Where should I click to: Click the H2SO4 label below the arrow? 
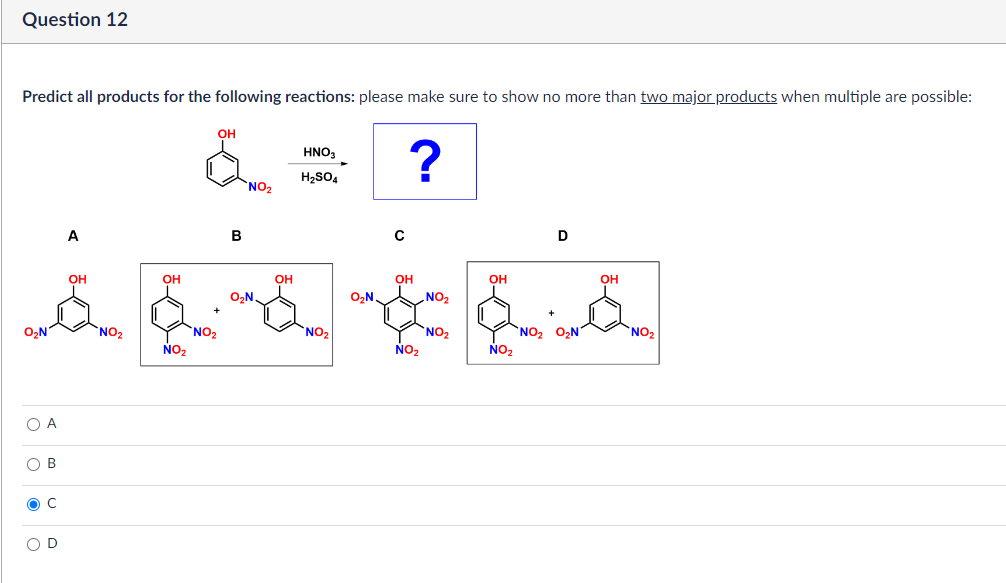coord(319,177)
